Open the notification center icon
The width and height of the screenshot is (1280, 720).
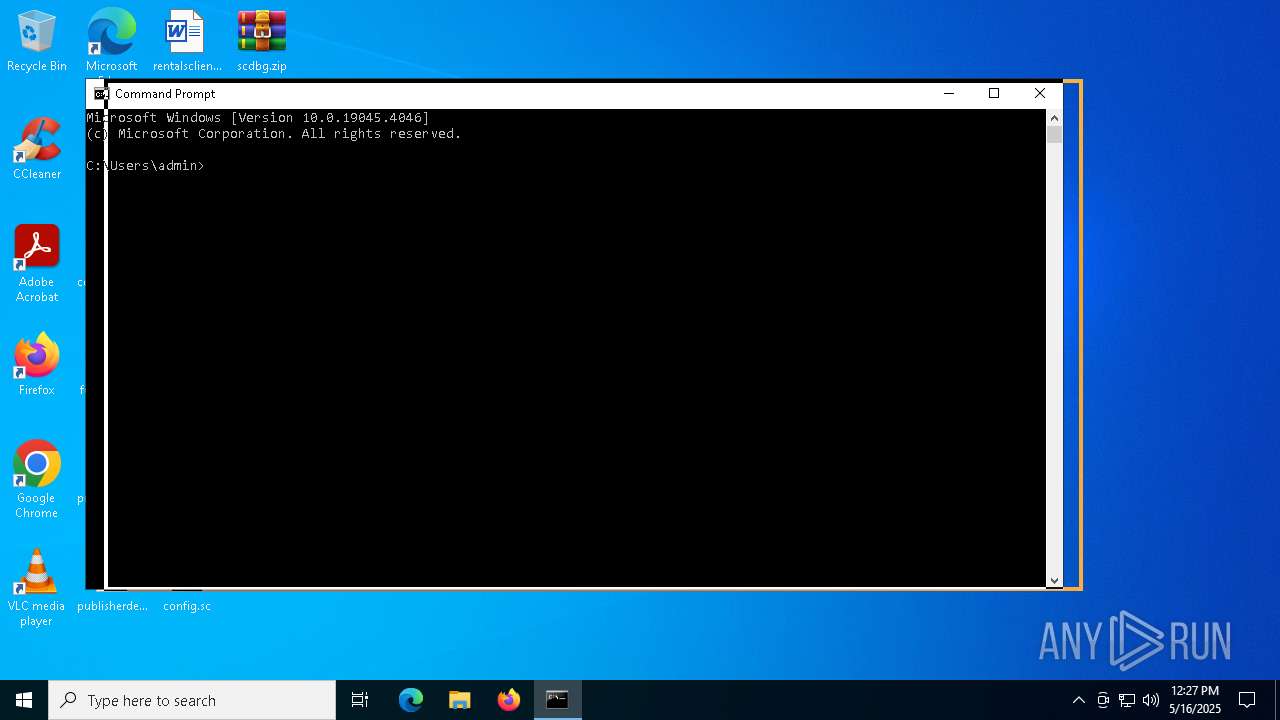click(1247, 700)
